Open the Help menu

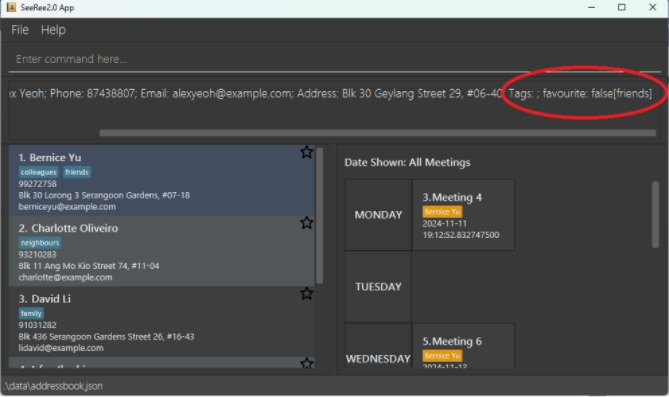(53, 30)
